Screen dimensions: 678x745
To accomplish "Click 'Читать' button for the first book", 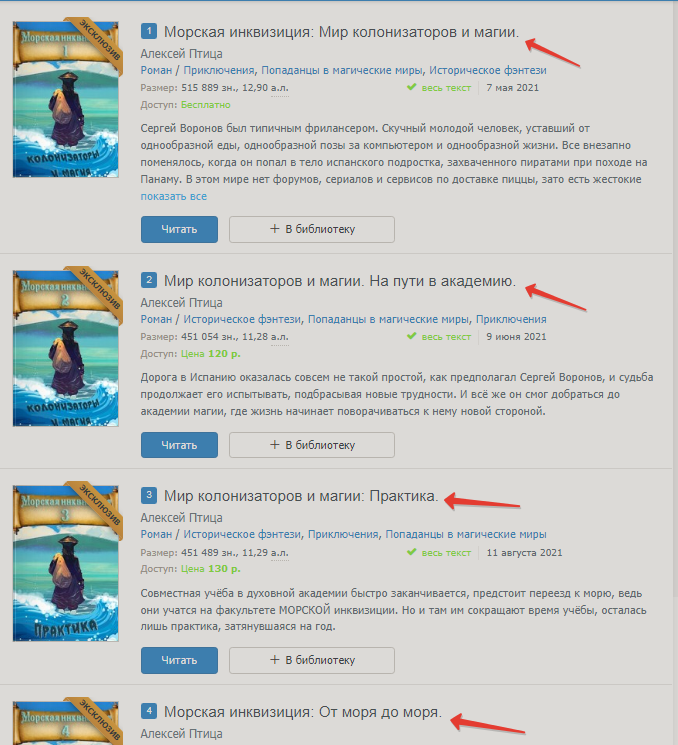I will point(179,229).
